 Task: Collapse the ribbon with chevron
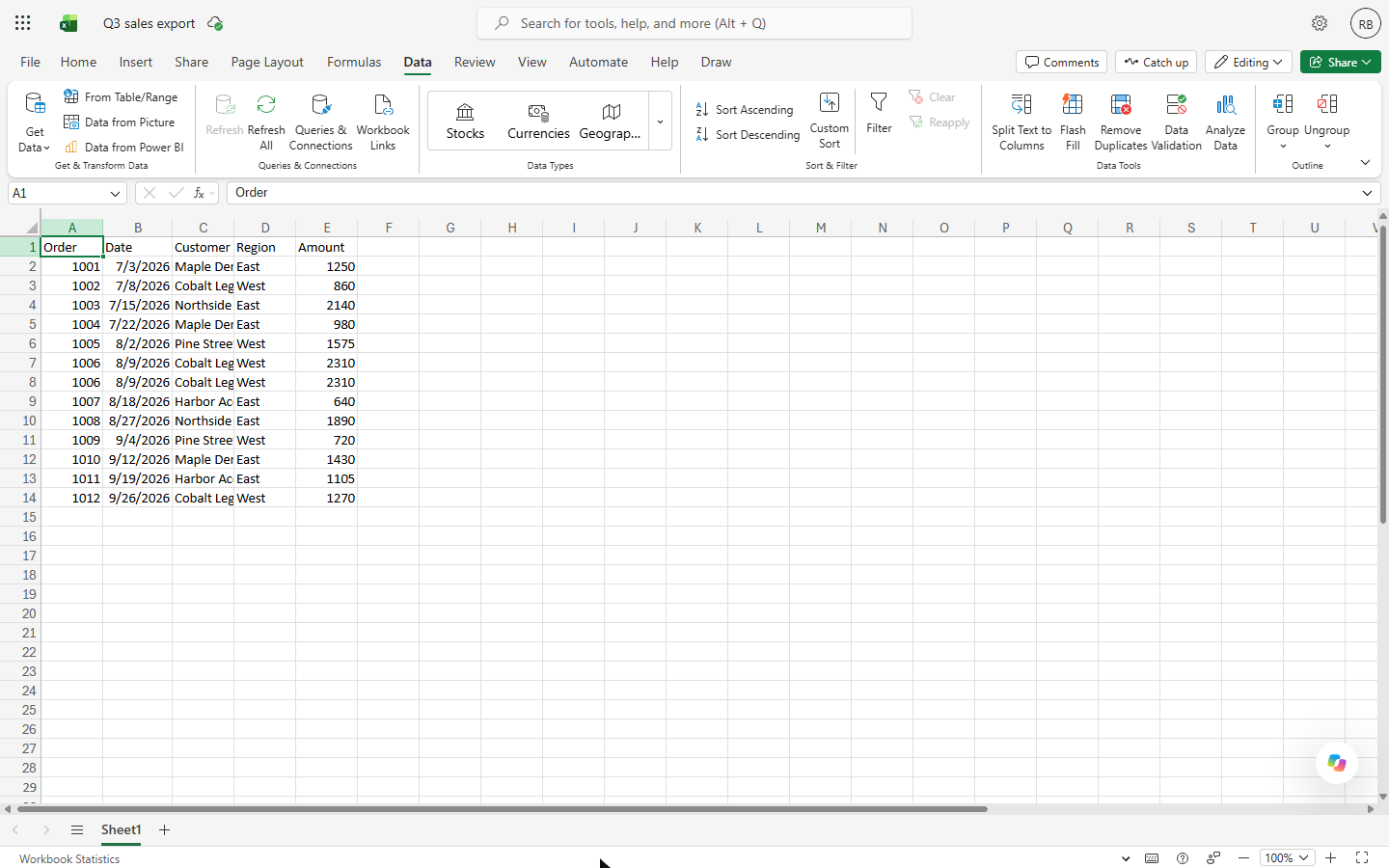(x=1366, y=162)
